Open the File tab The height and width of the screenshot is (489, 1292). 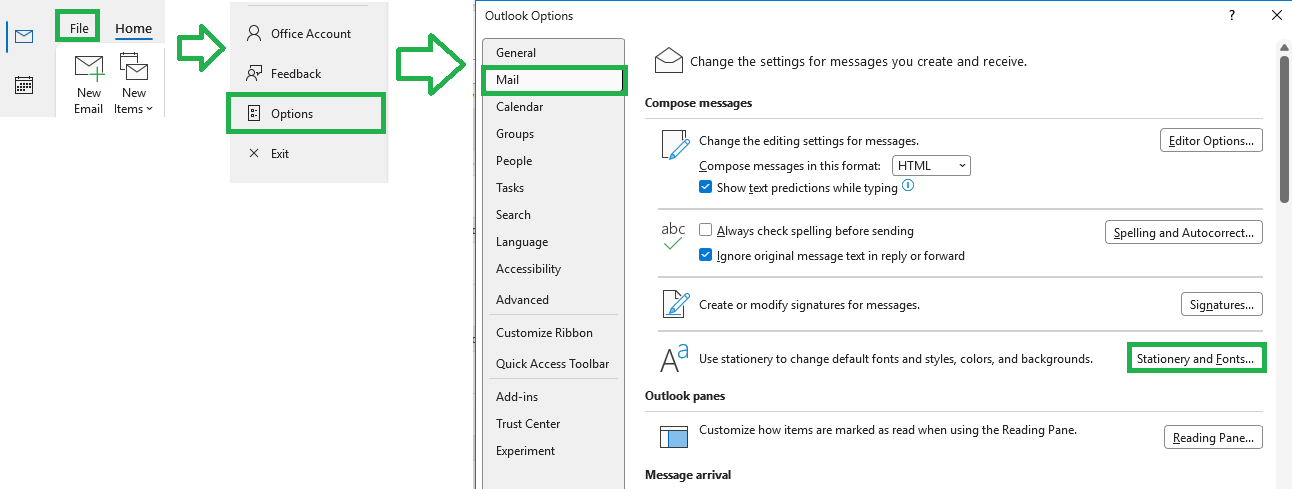coord(79,28)
